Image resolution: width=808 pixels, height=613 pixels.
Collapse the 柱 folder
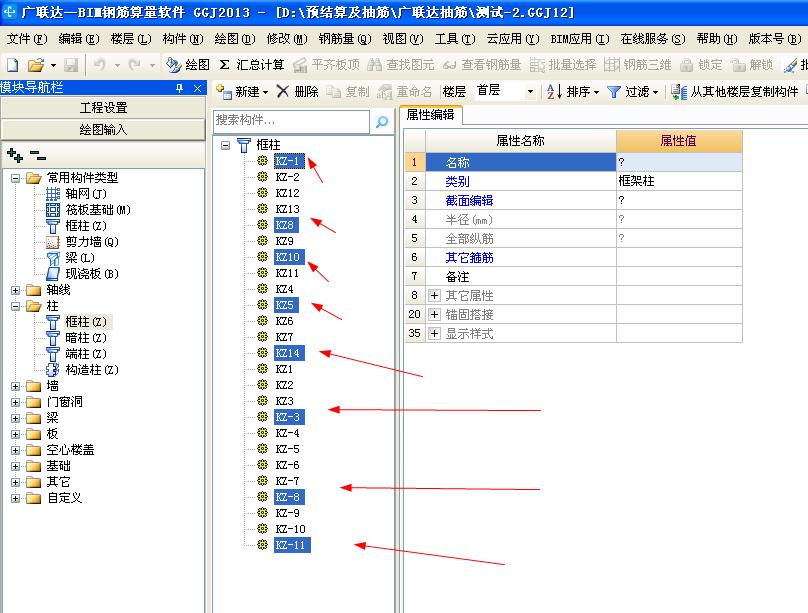coord(15,306)
